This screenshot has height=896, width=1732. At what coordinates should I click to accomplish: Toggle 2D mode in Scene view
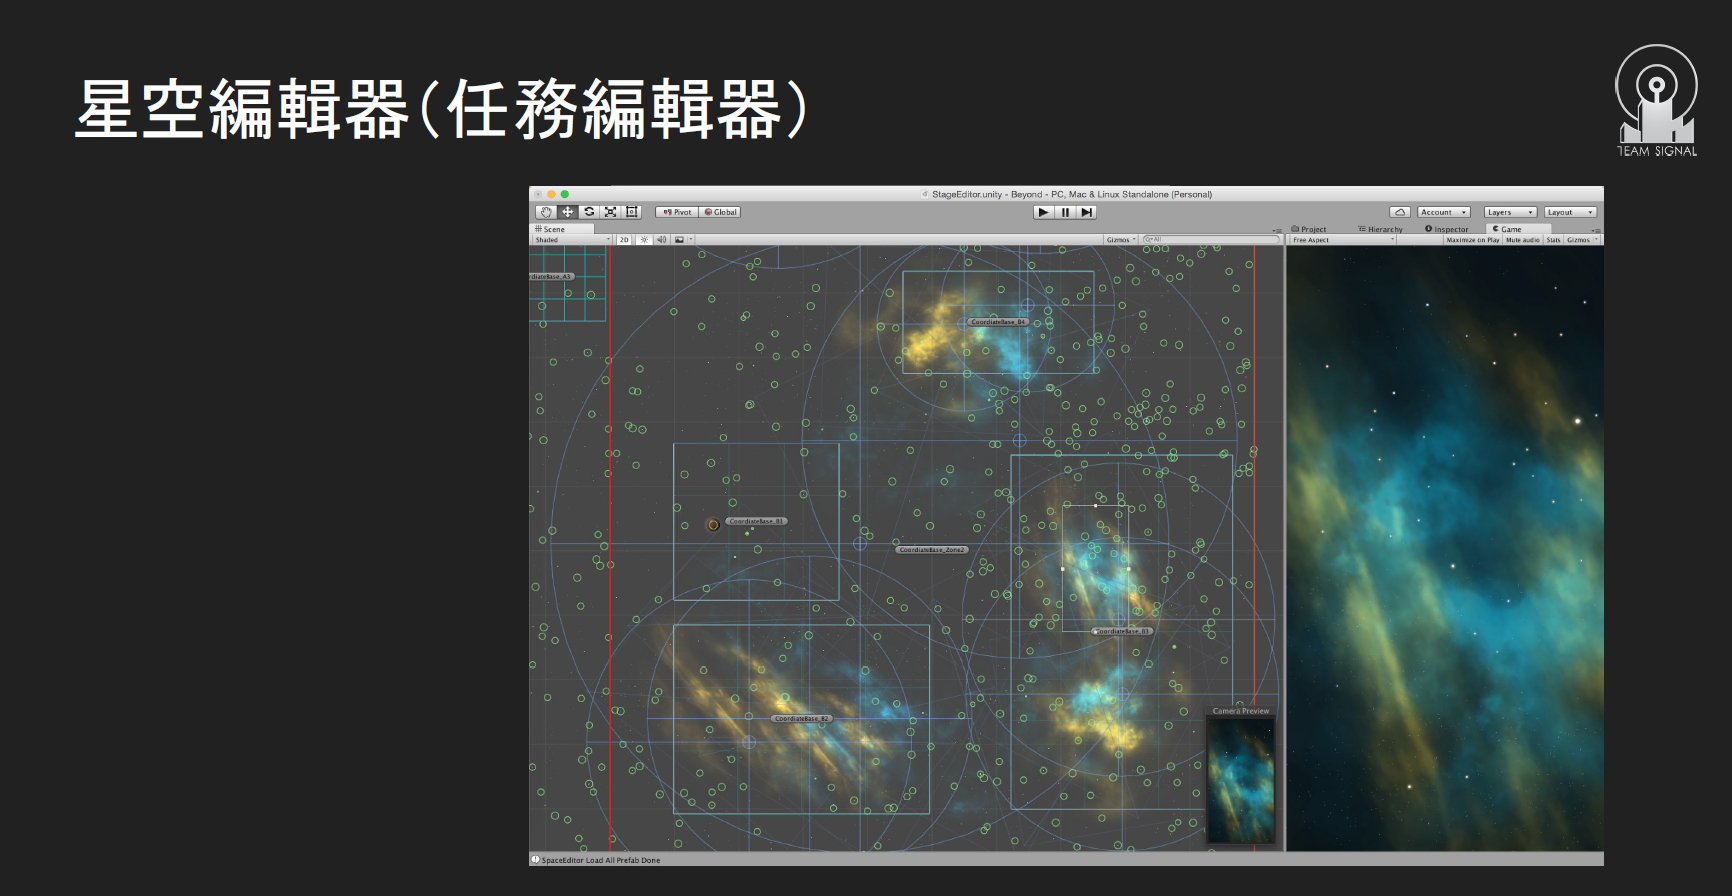pyautogui.click(x=624, y=240)
